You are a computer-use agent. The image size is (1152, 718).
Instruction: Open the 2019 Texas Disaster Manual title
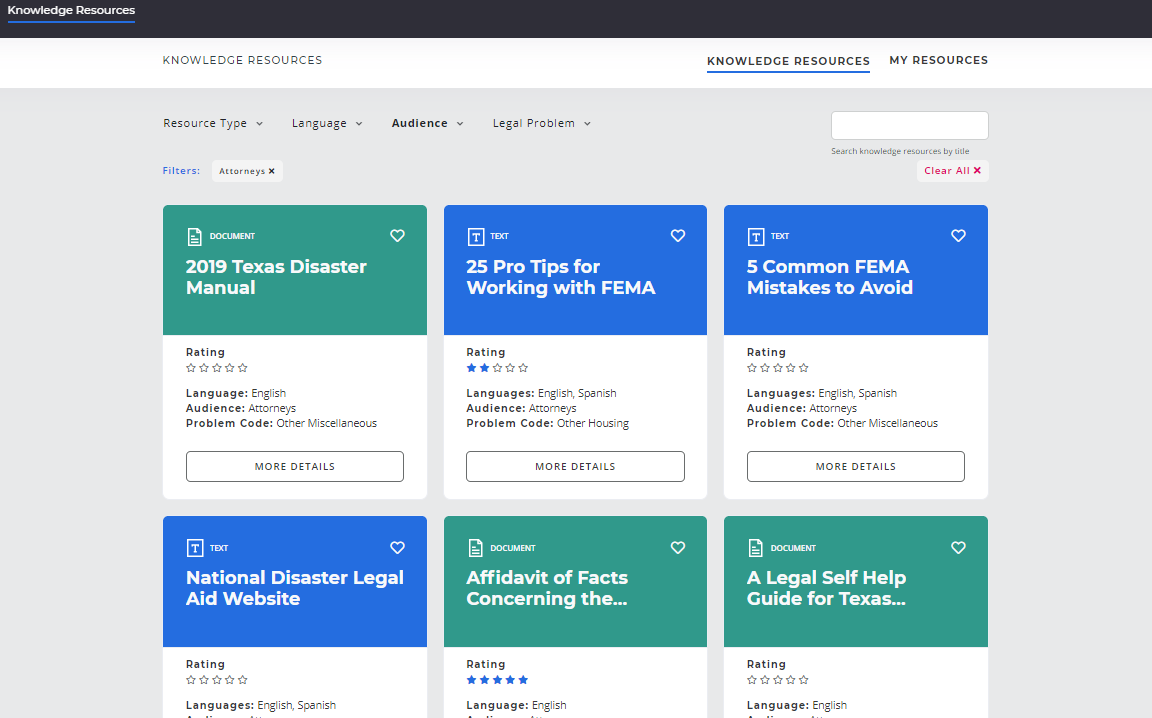(x=276, y=277)
